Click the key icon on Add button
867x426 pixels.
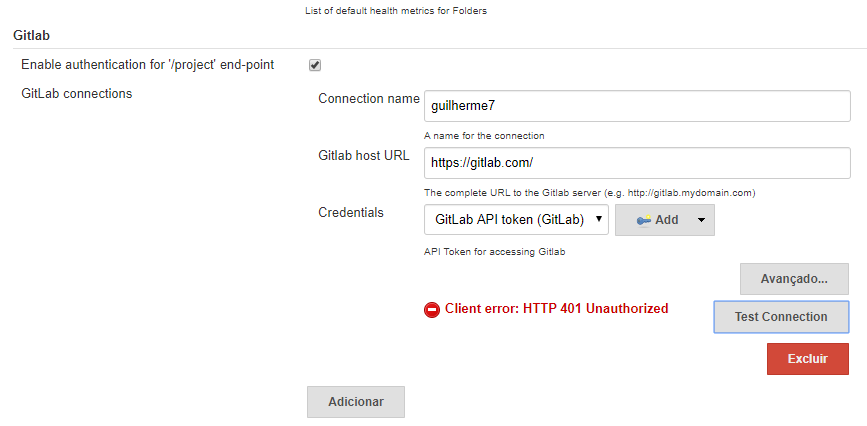coord(643,220)
